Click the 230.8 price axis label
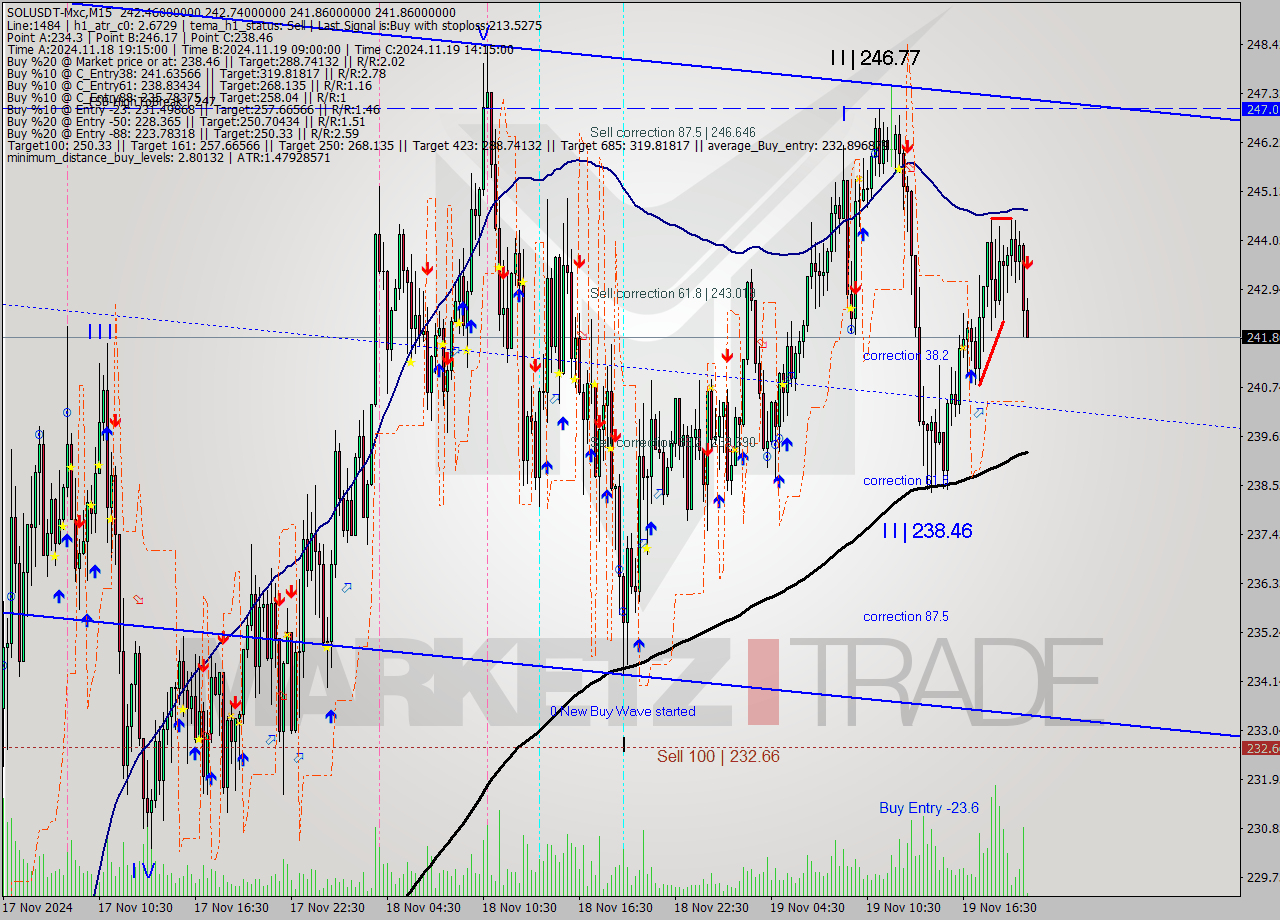Screen dimensions: 1280x920 point(1262,828)
